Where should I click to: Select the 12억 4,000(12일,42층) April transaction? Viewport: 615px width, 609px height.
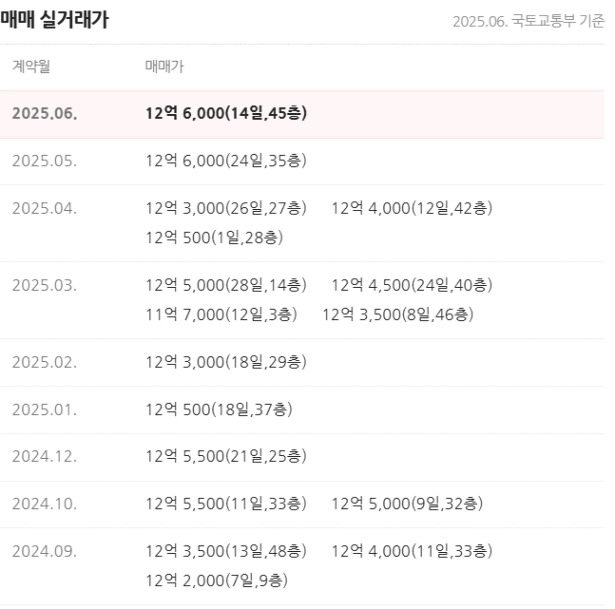click(412, 208)
